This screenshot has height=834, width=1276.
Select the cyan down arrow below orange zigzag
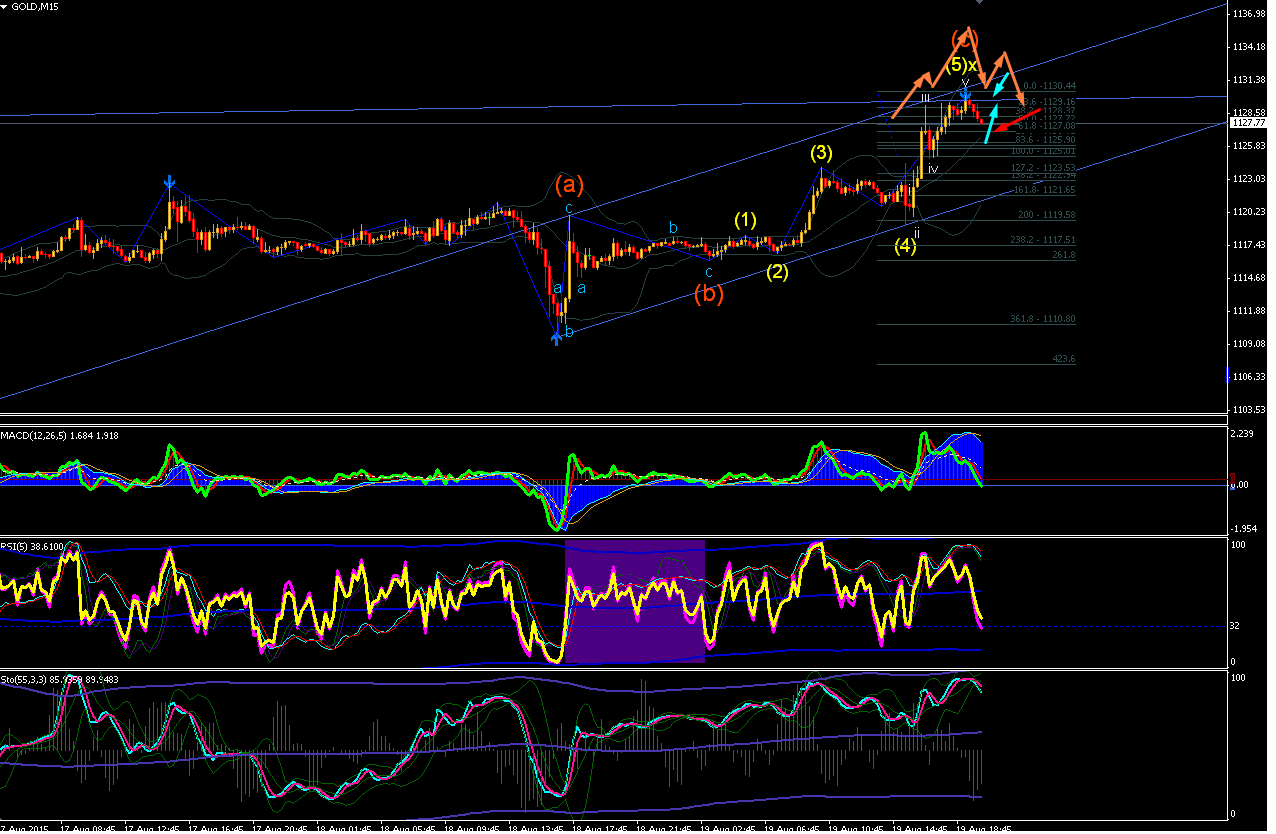(x=1002, y=84)
